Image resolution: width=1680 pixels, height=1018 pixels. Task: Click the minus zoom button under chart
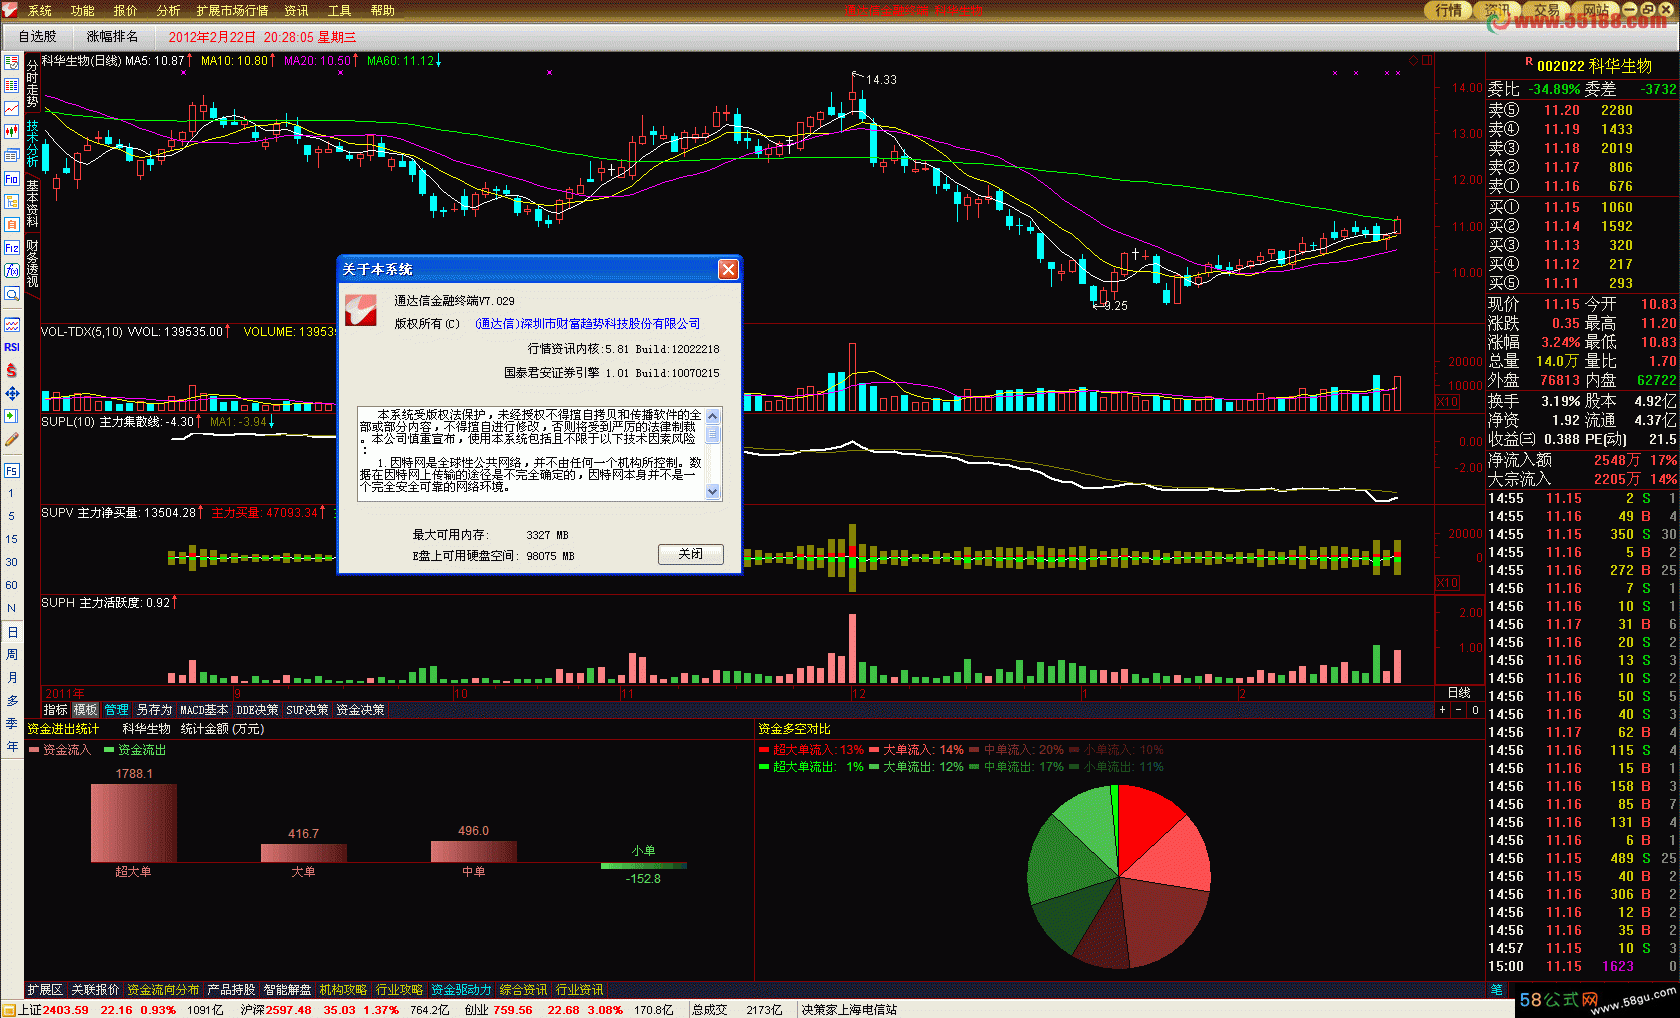pos(1458,710)
